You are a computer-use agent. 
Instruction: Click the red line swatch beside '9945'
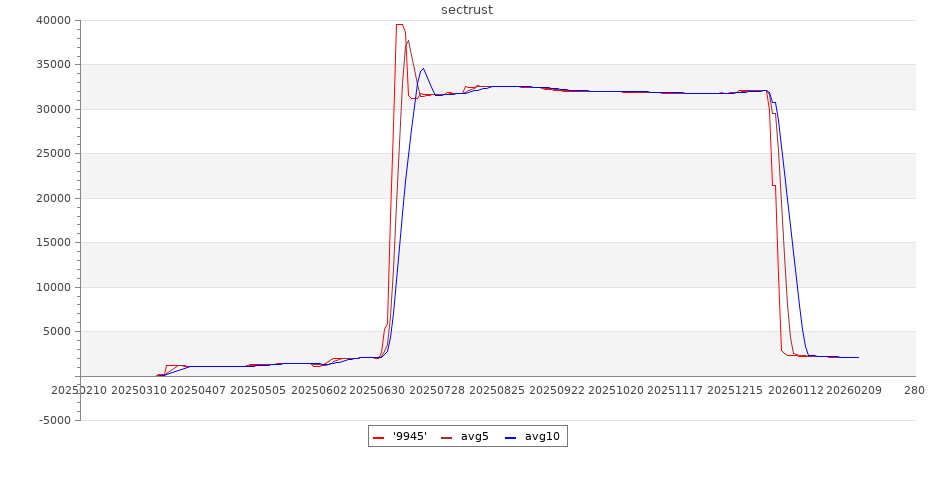pyautogui.click(x=379, y=437)
